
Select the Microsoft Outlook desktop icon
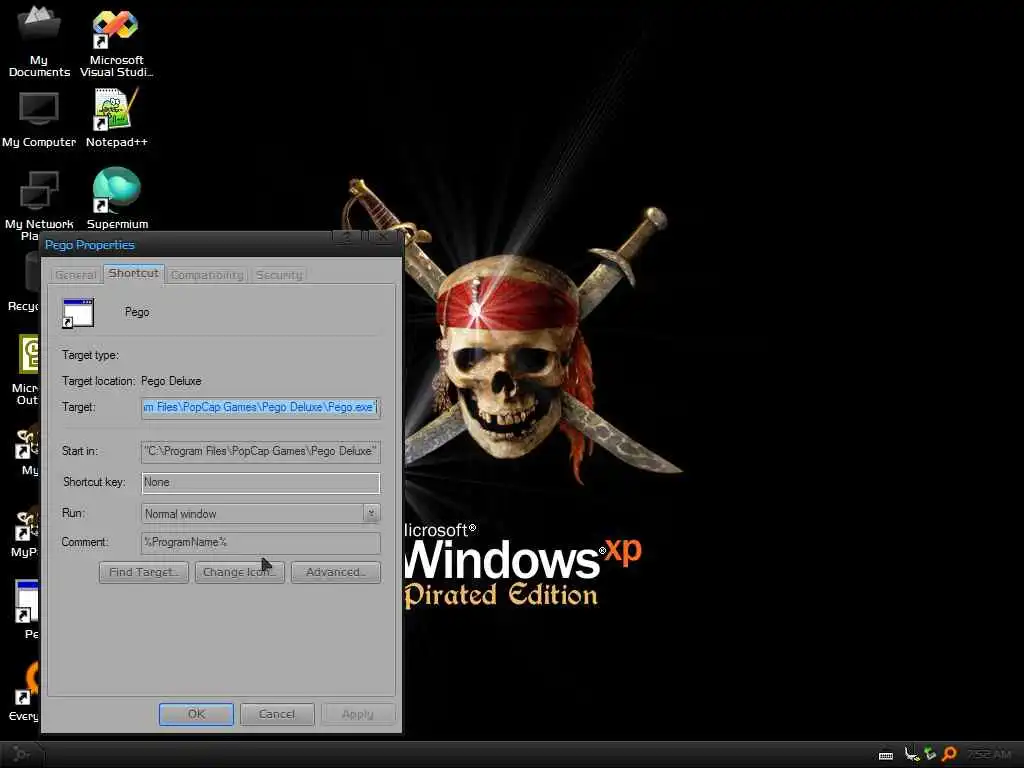(x=26, y=370)
